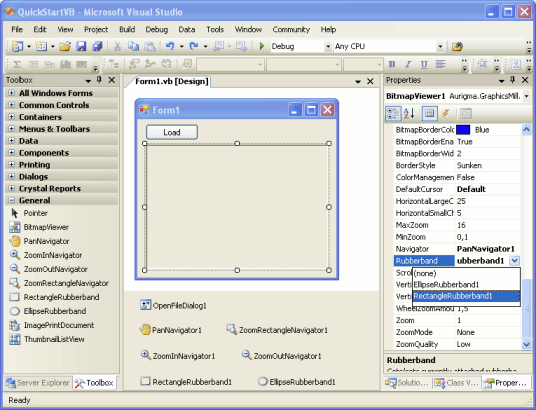Screen dimensions: 536x410
Task: Open the BitmapViewer1 object selector dropdown
Action: point(526,96)
